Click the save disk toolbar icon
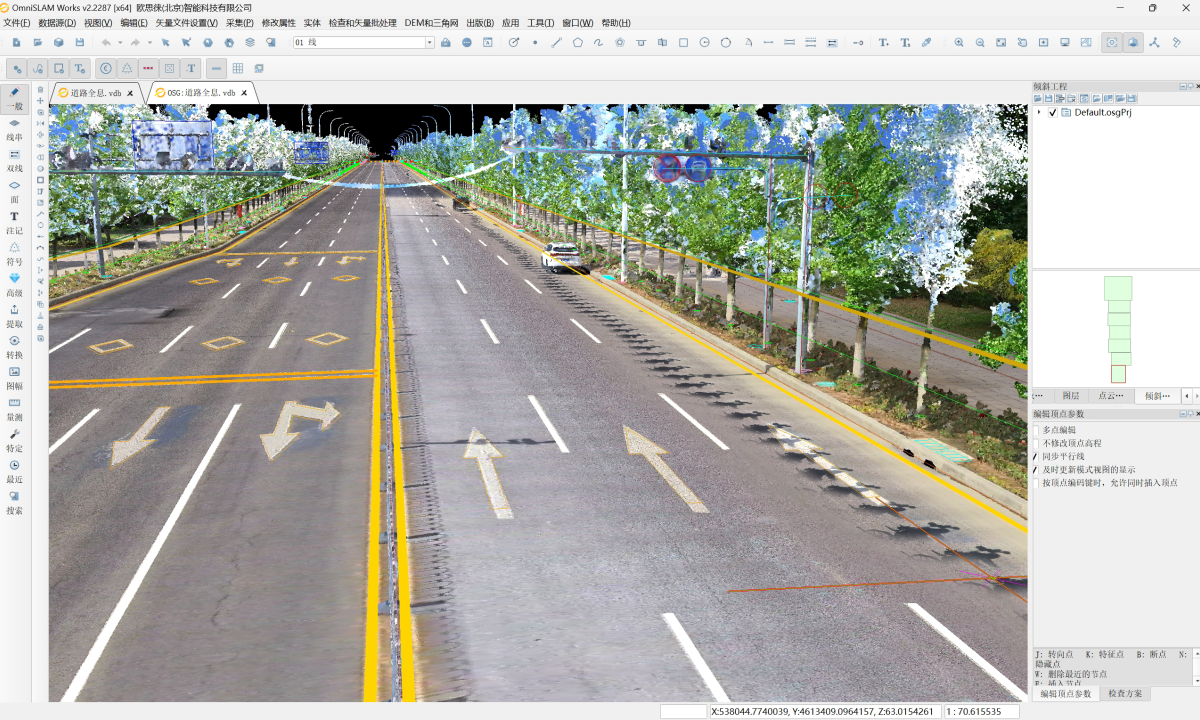This screenshot has width=1200, height=720. [x=80, y=43]
